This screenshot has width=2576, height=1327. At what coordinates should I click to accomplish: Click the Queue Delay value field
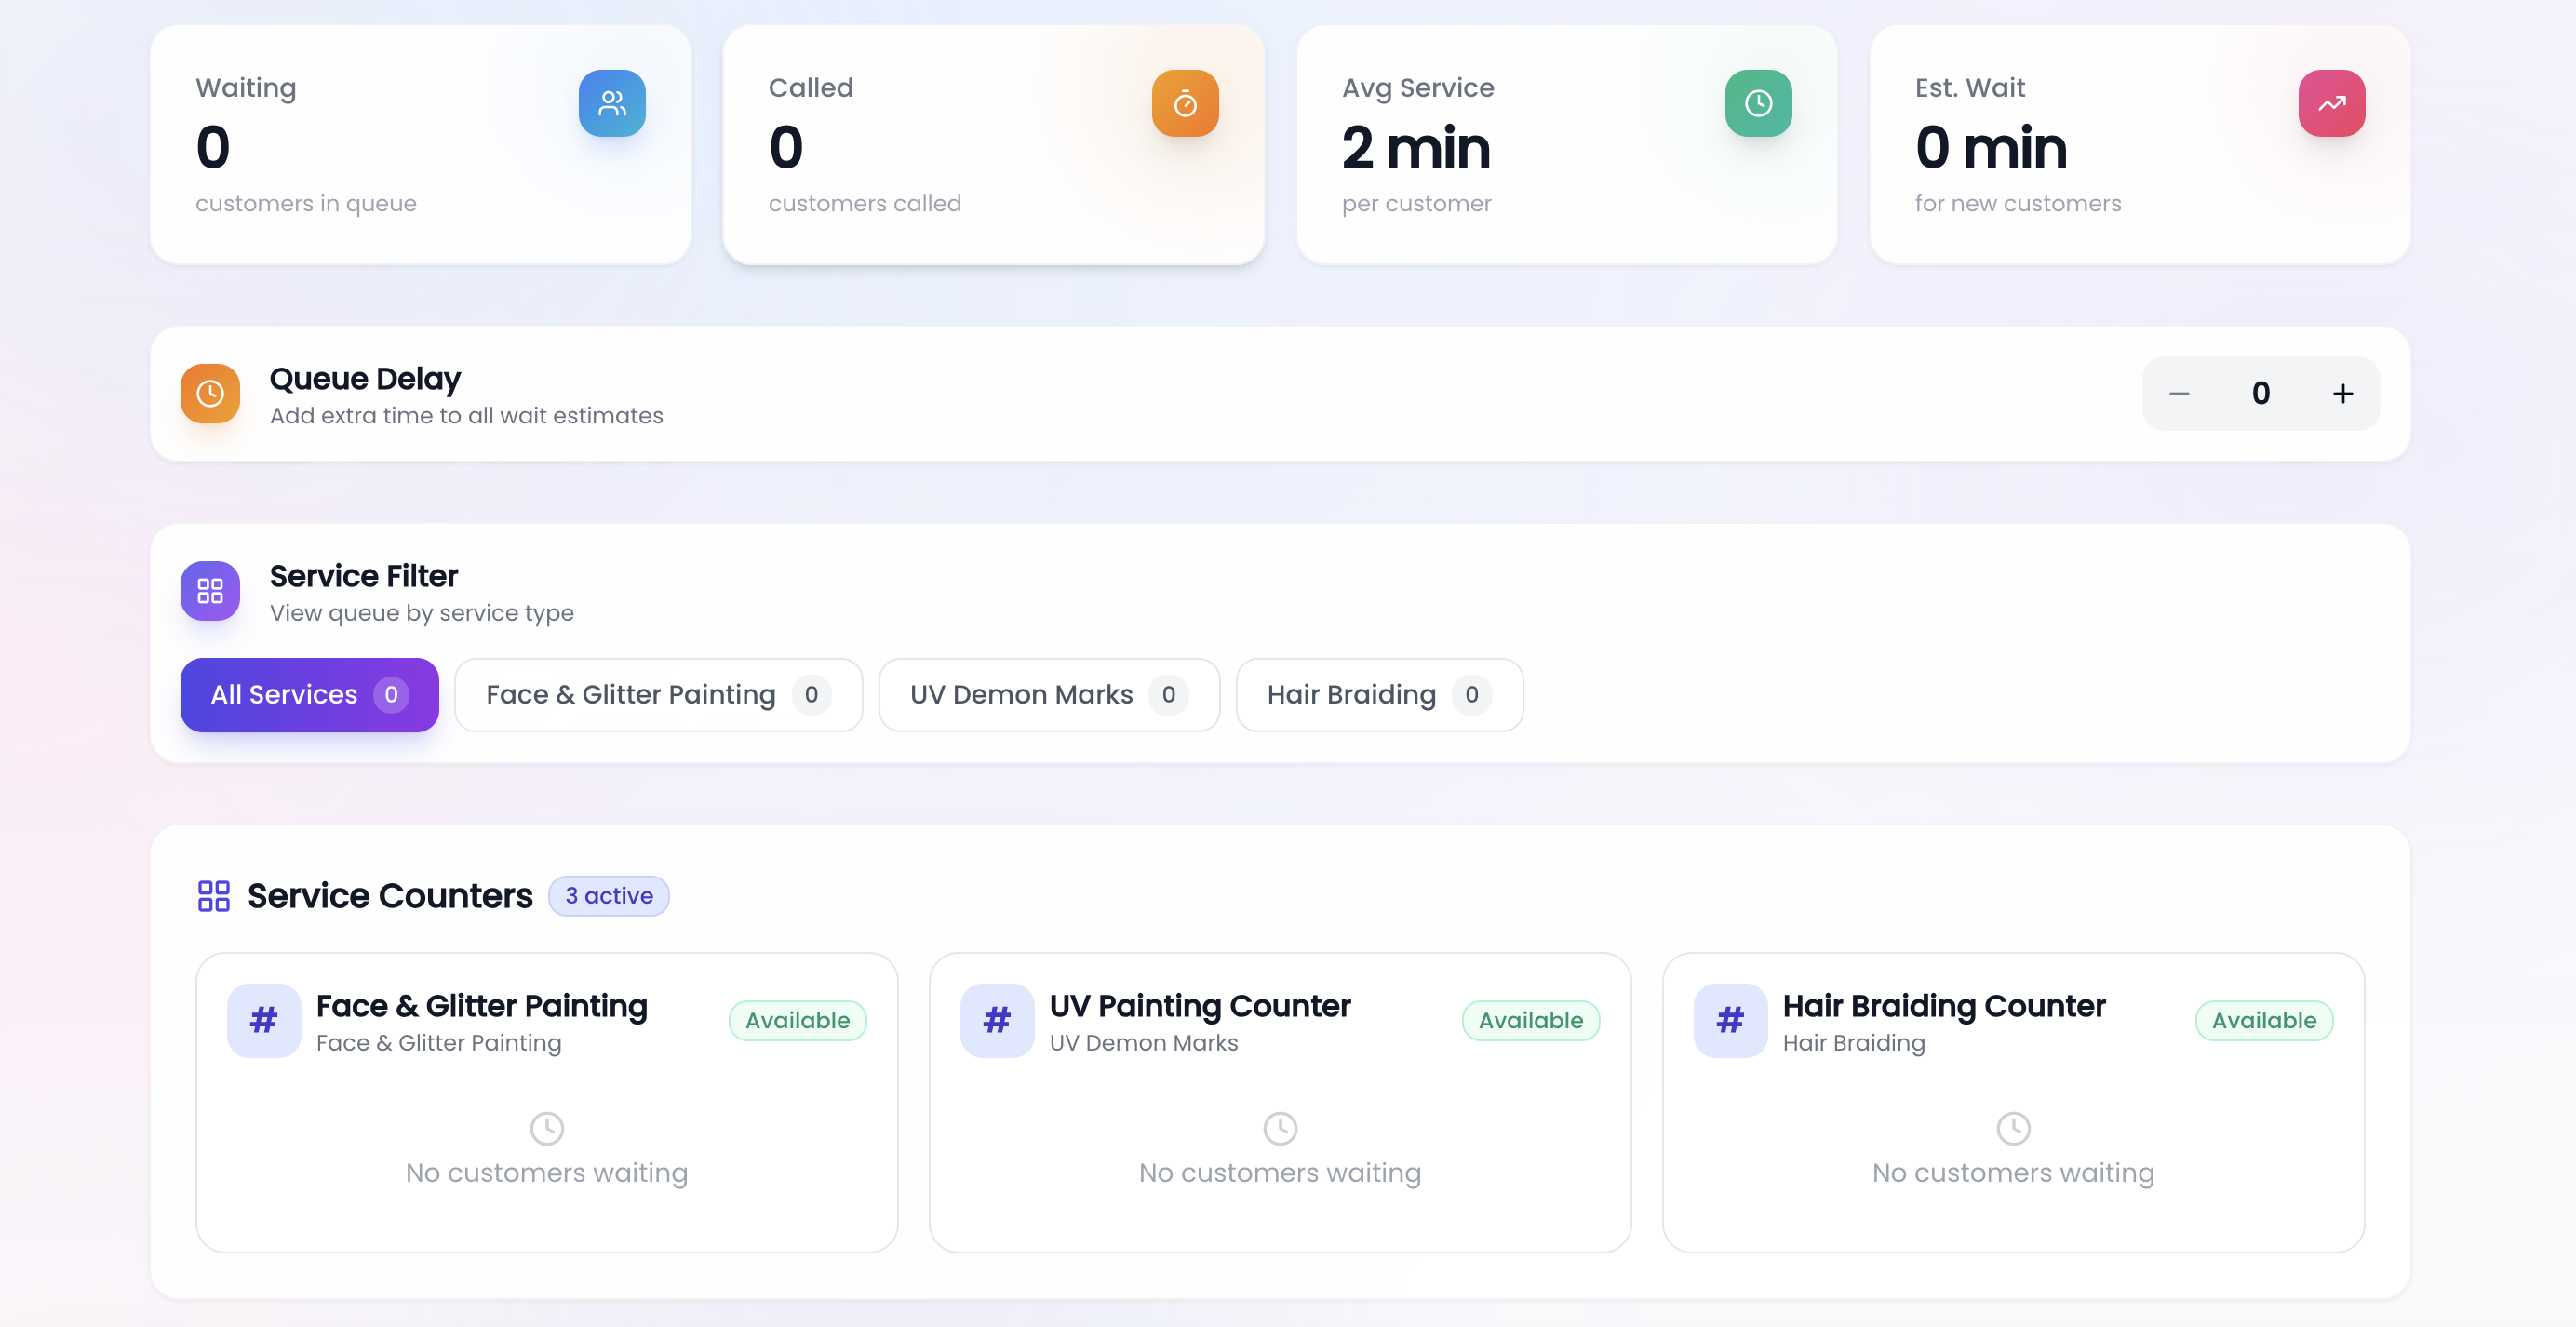[x=2260, y=393]
